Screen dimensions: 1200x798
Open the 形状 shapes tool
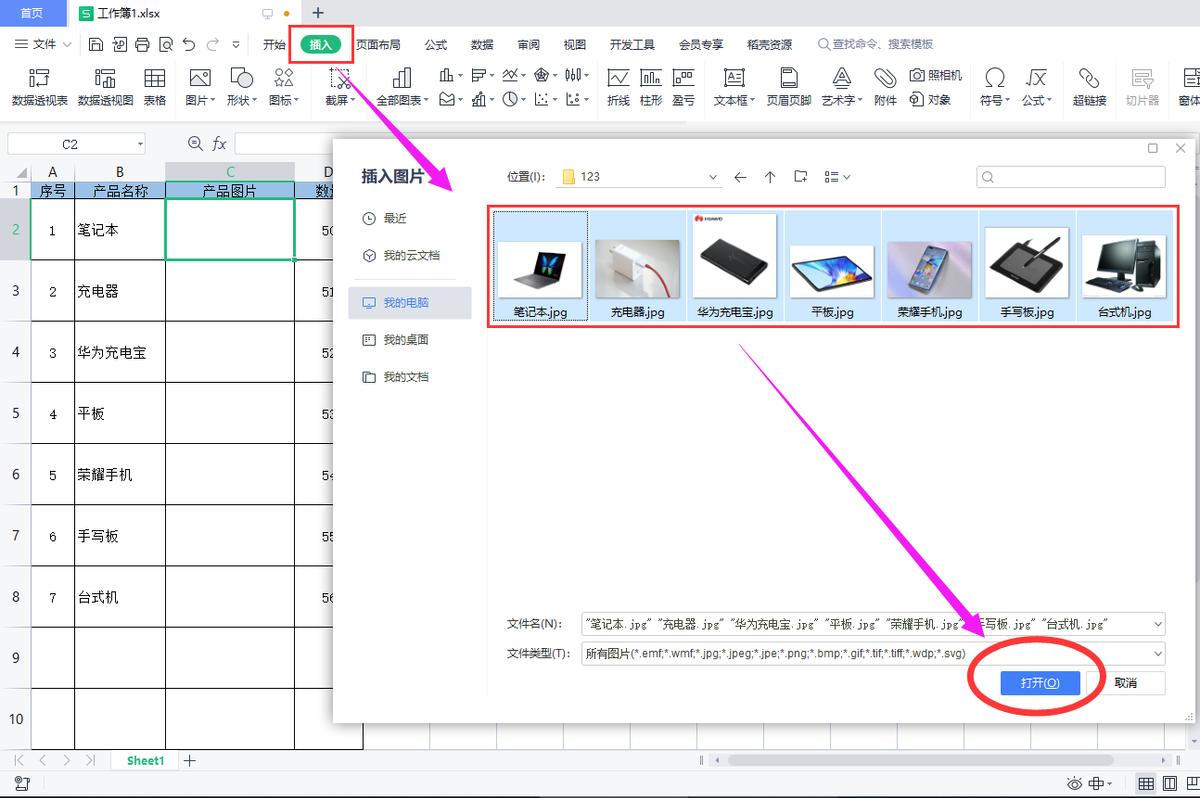point(241,88)
